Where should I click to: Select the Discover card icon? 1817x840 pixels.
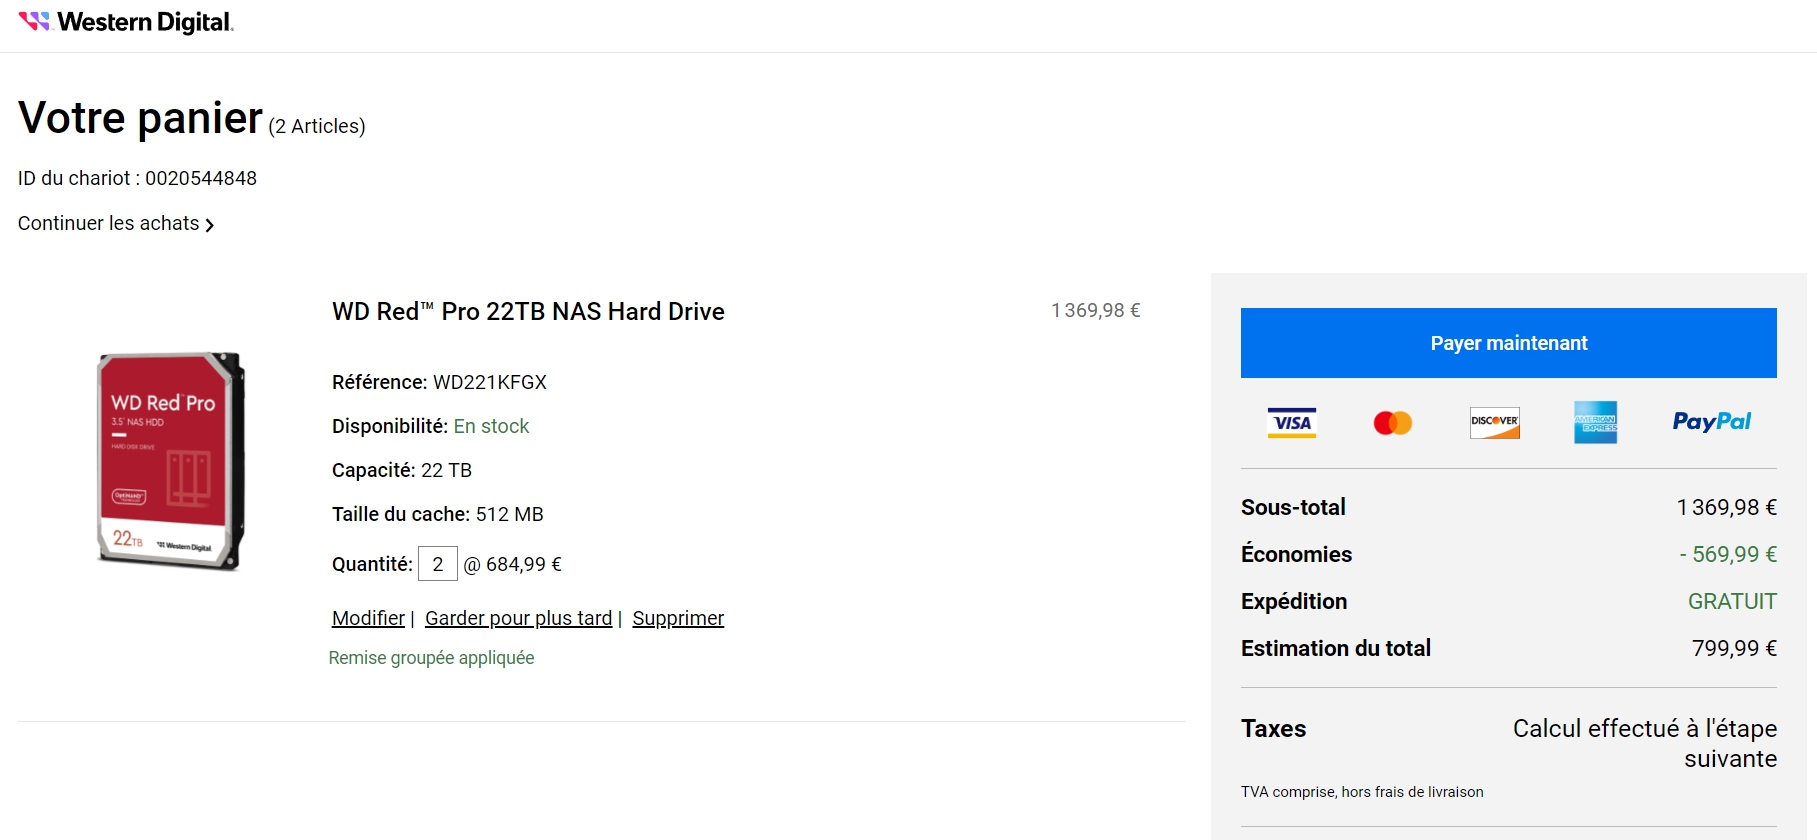coord(1495,423)
